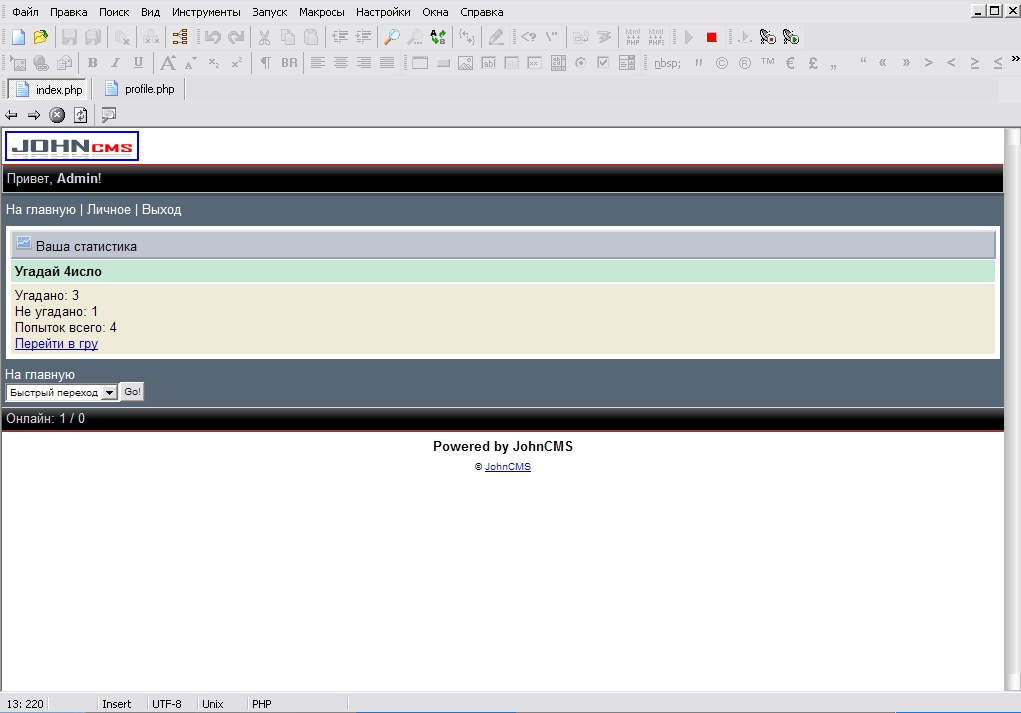Click the Онлайн: 1 / 0 counter
1021x713 pixels.
pyautogui.click(x=46, y=419)
